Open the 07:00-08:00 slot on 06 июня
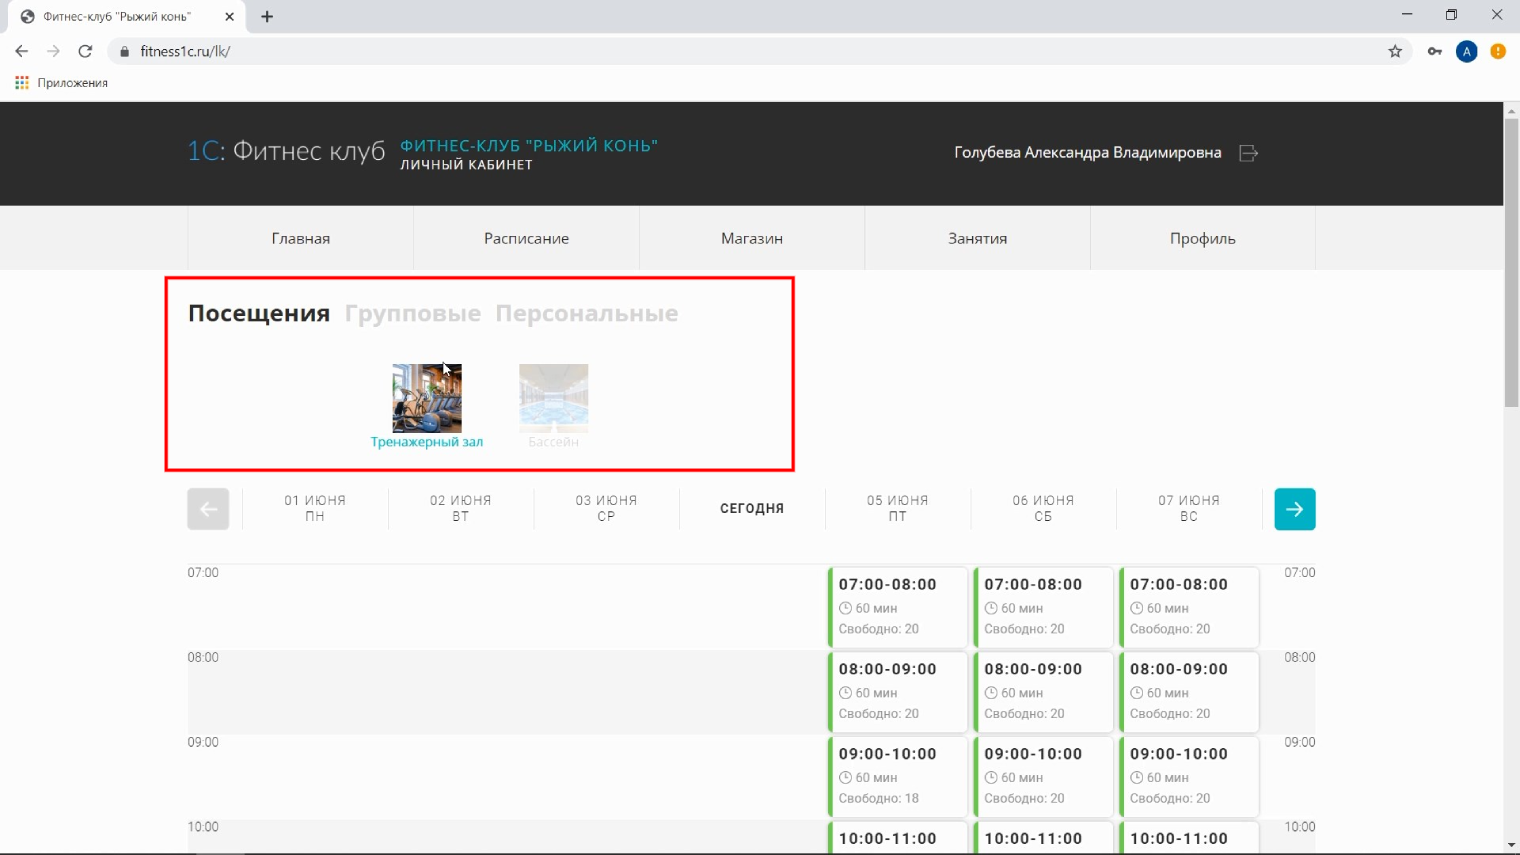The height and width of the screenshot is (855, 1520). (1043, 607)
